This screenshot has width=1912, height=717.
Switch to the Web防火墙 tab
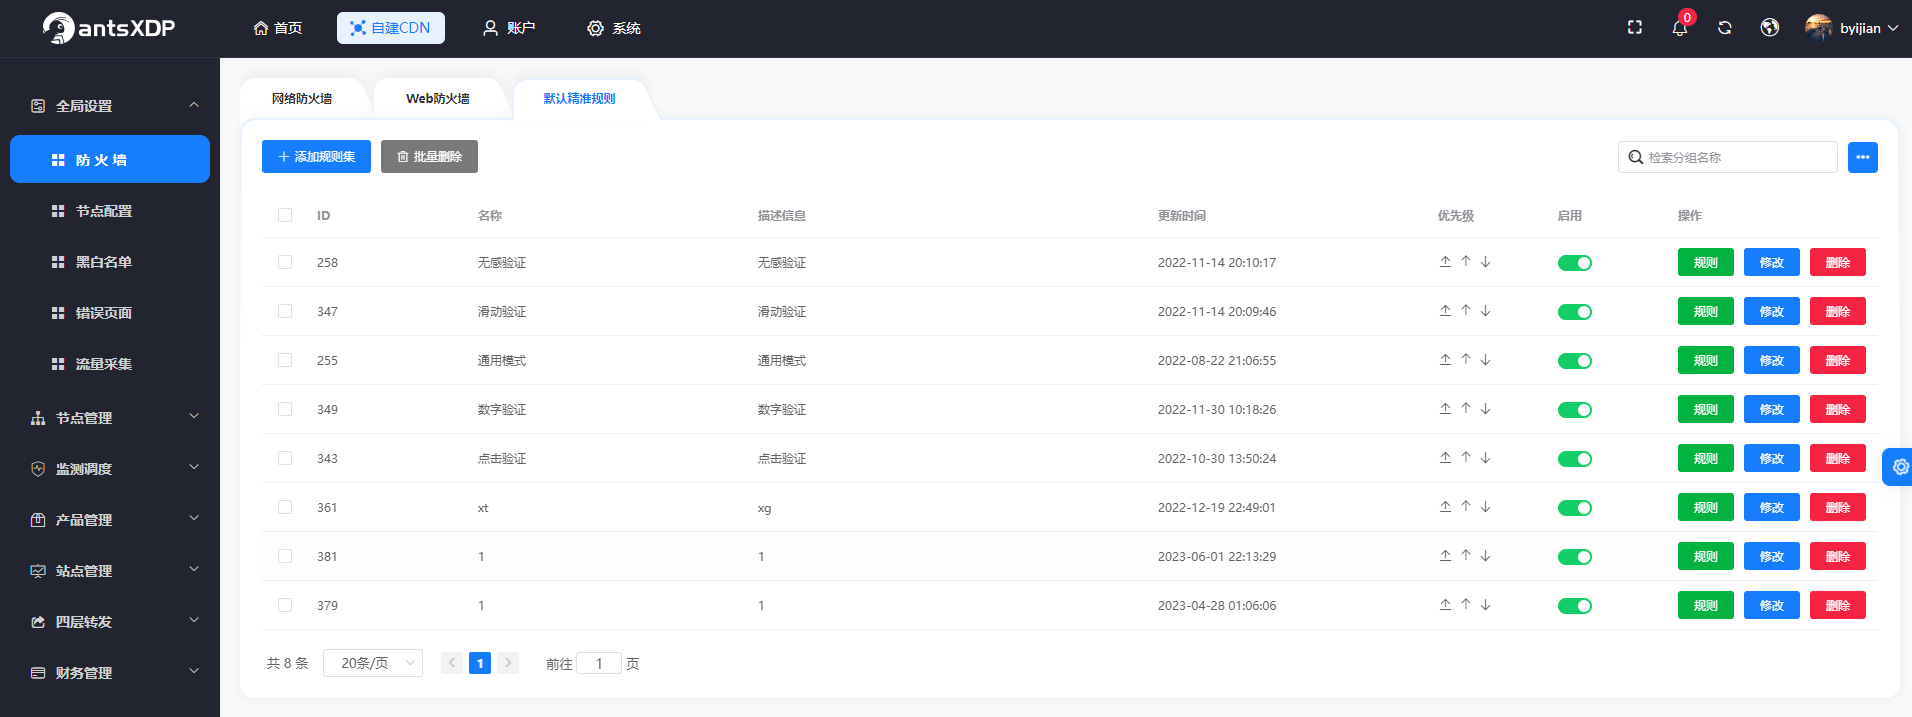click(x=438, y=99)
